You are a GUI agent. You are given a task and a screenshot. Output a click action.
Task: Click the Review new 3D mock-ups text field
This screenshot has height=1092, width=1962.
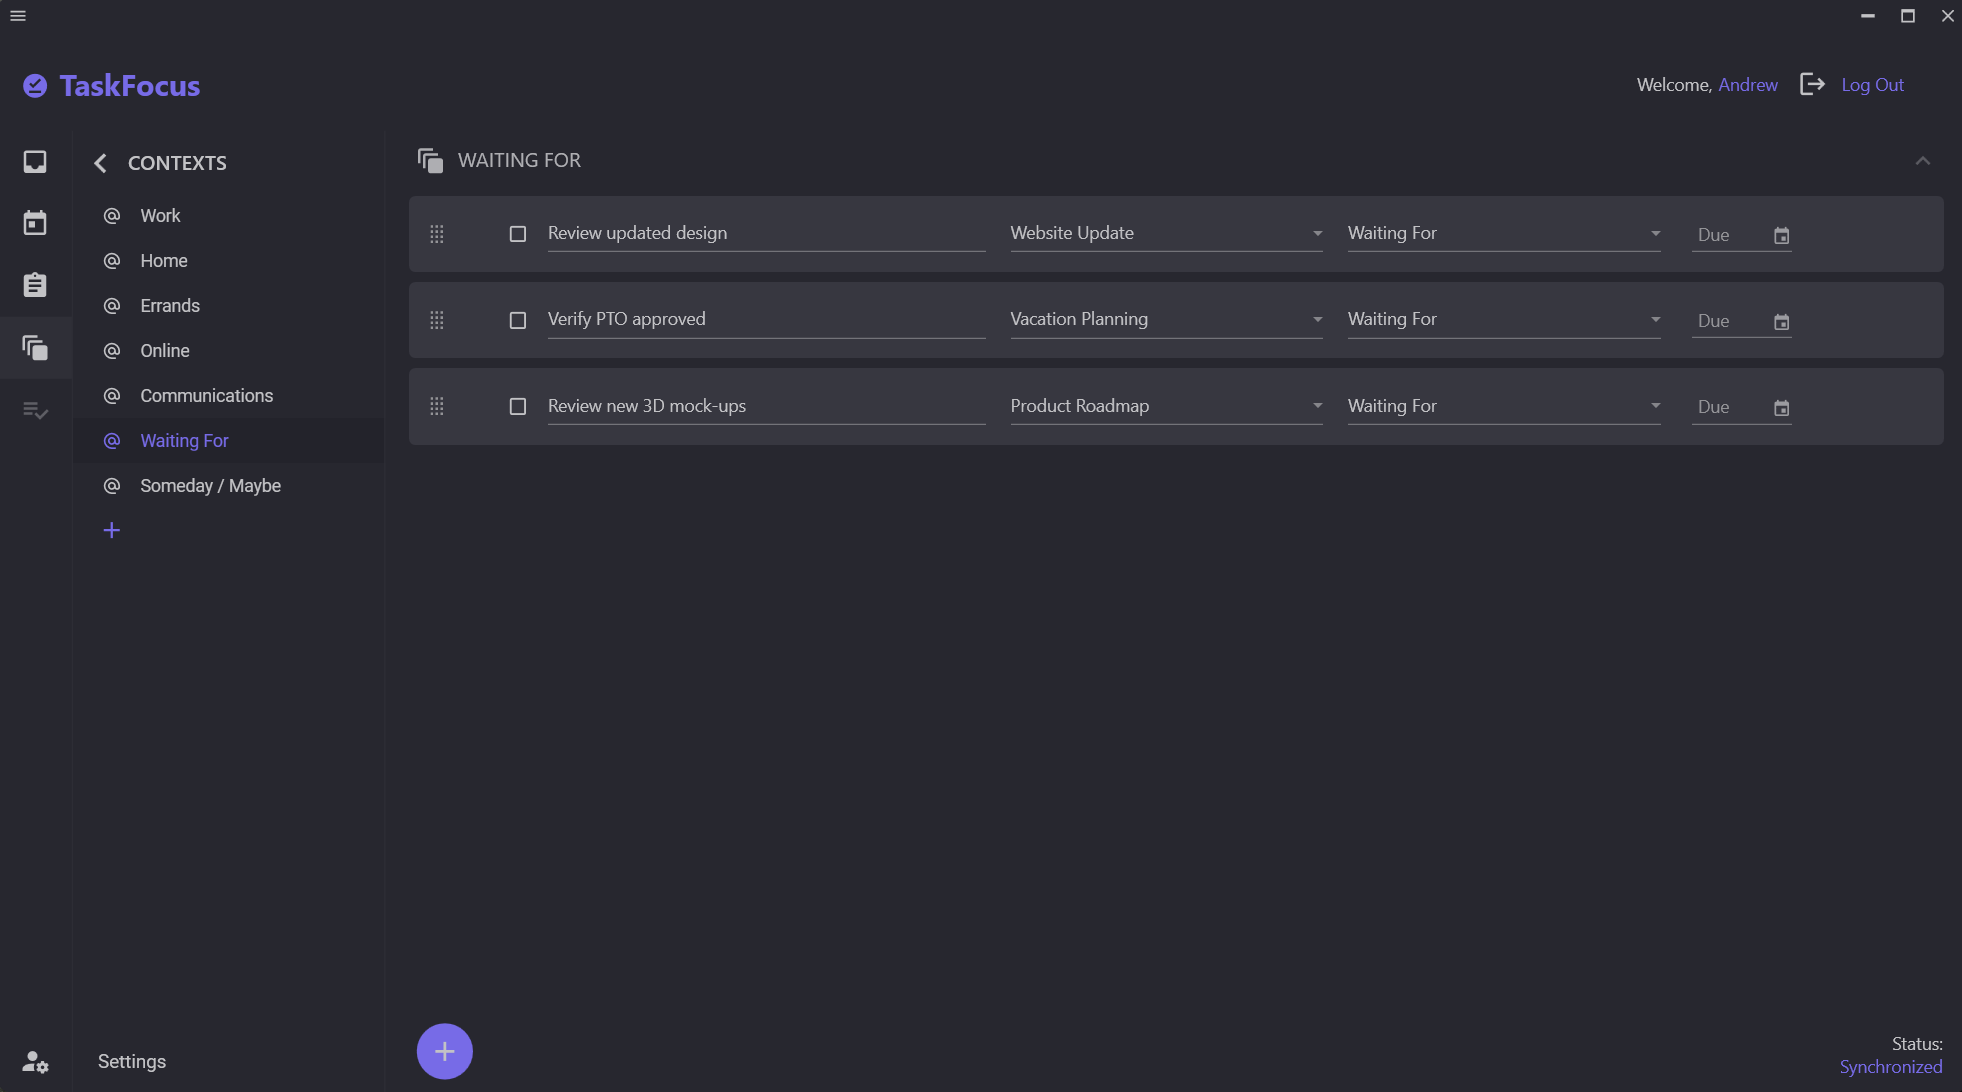tap(765, 406)
